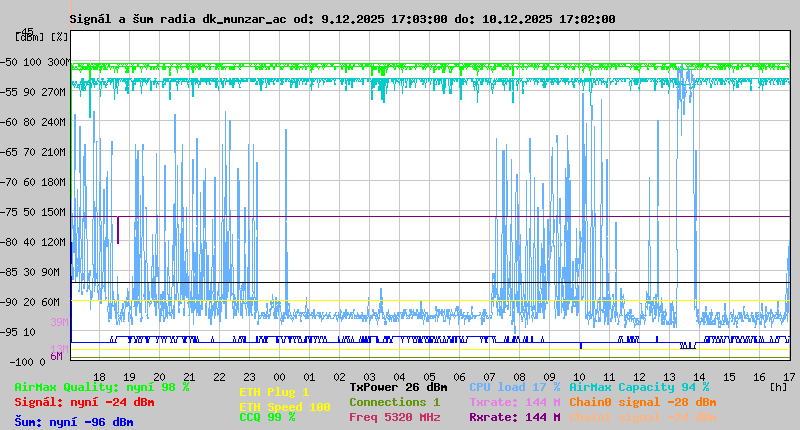Click the Freq 5320 MHz label
Viewport: 800px width, 430px height.
click(394, 417)
